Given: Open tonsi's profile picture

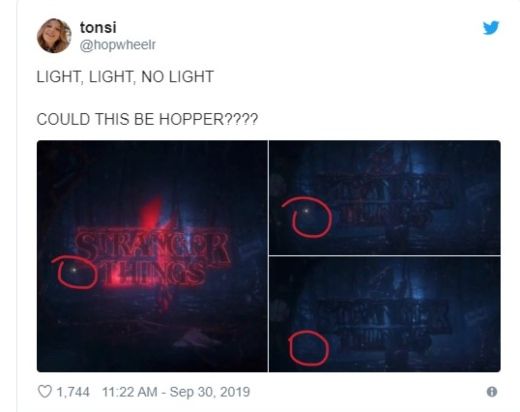Looking at the screenshot, I should [x=54, y=35].
